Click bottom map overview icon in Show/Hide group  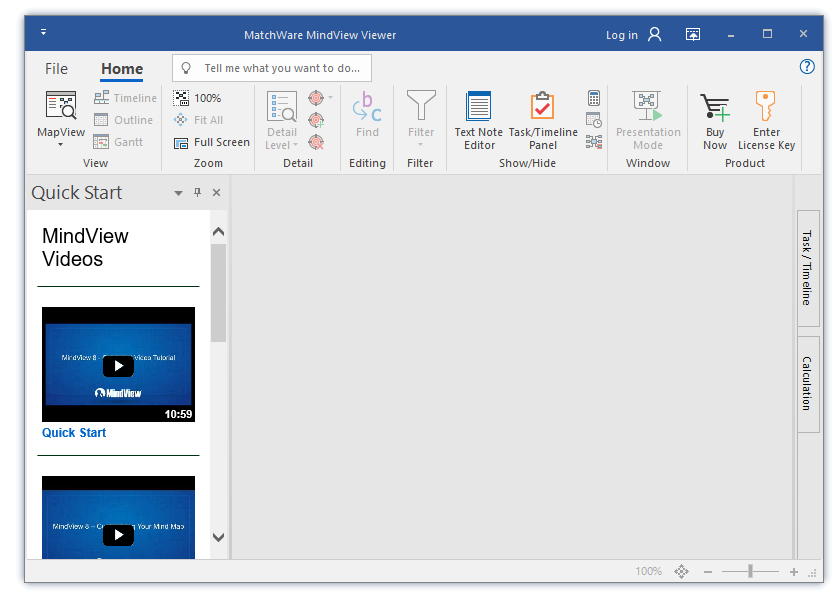594,142
